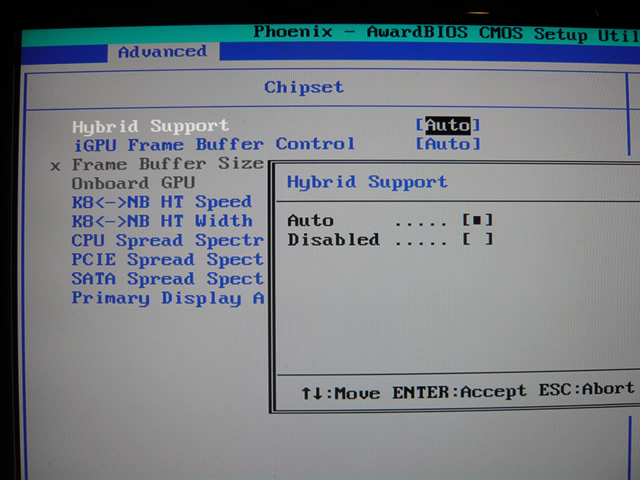Select K8<->NB HT Speed entry
Image resolution: width=640 pixels, height=480 pixels.
162,202
